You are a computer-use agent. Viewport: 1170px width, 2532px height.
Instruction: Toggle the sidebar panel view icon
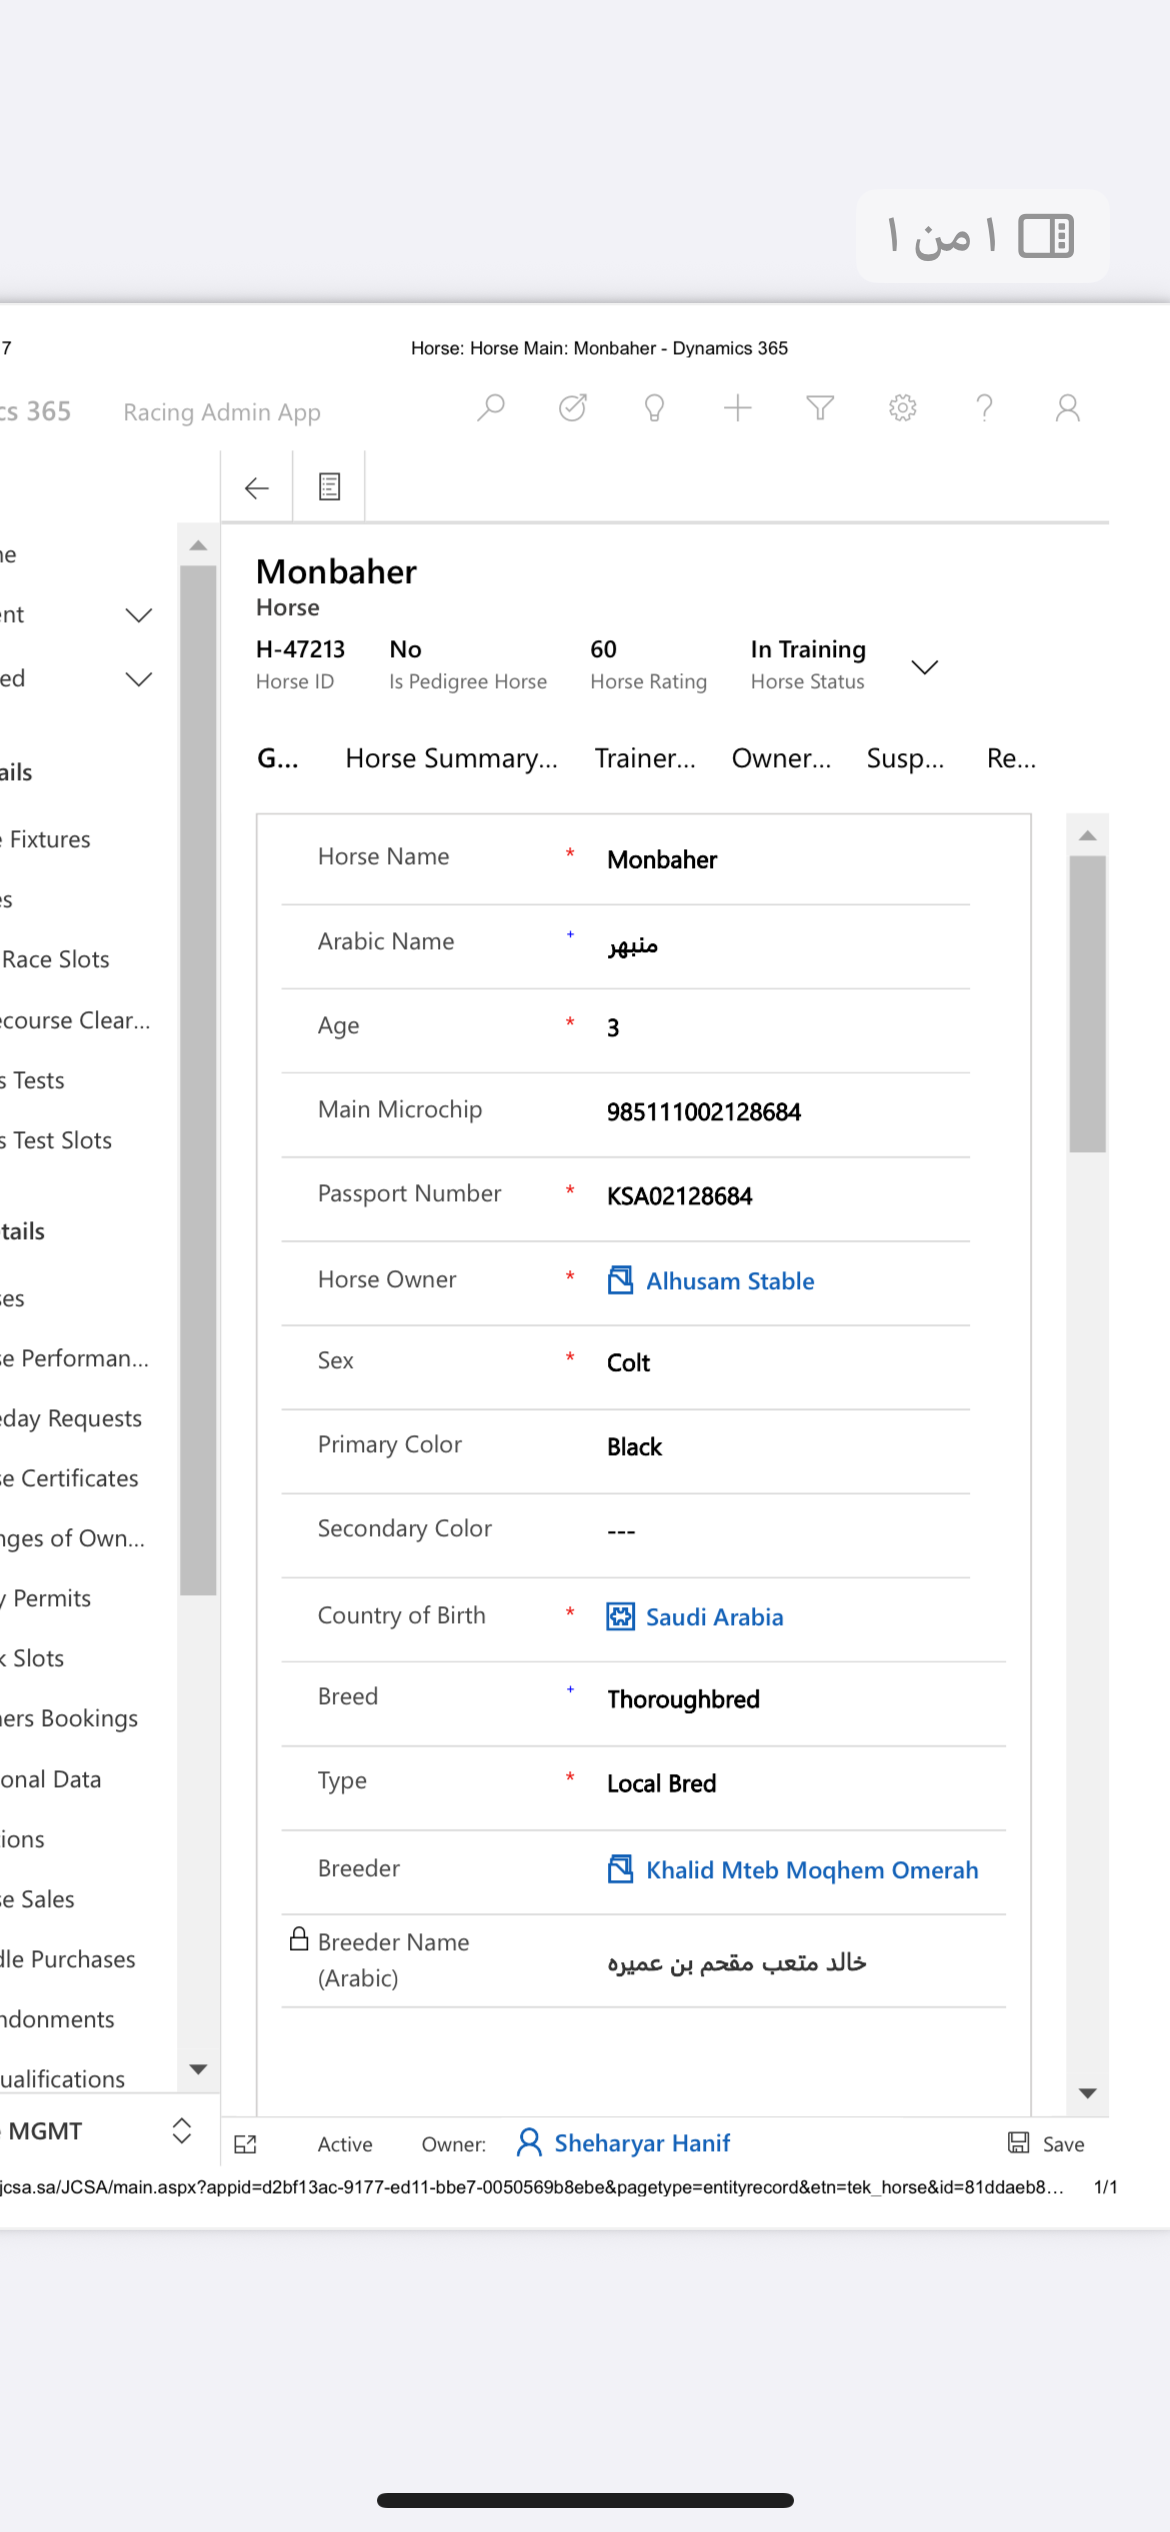tap(1045, 237)
